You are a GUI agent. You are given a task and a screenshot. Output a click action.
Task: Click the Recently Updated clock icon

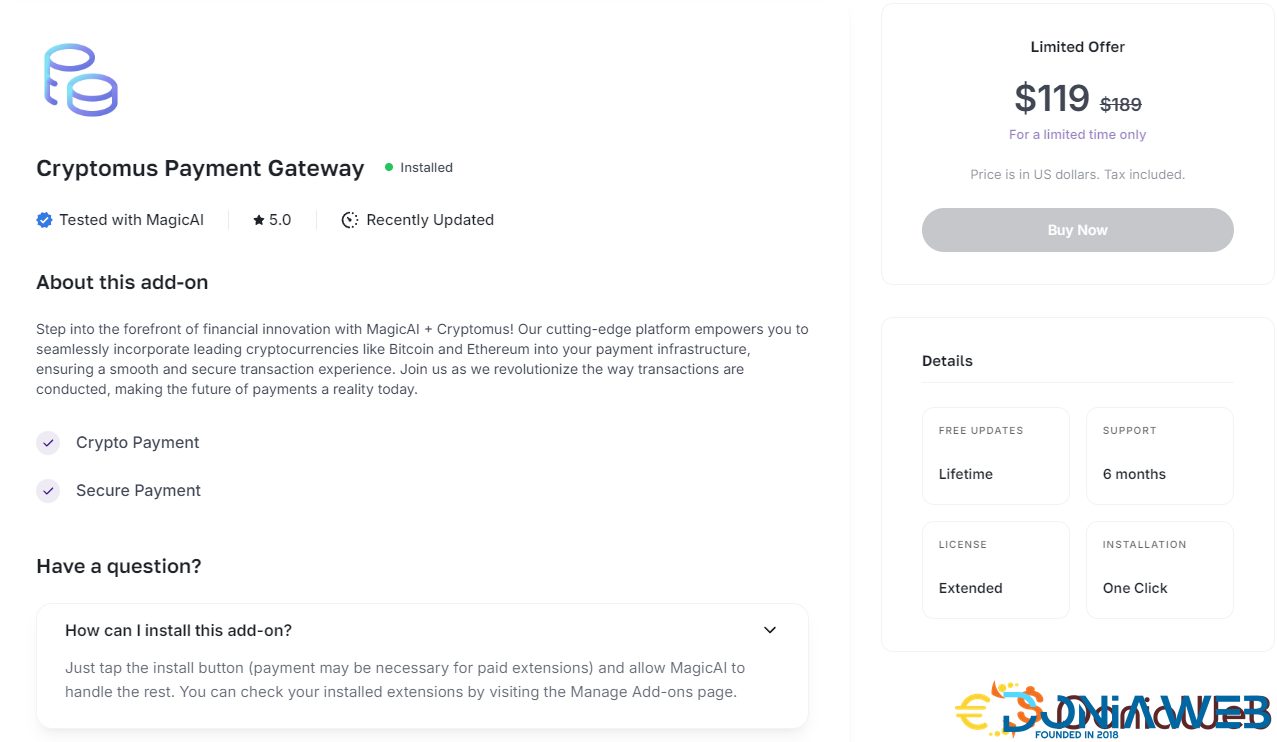pos(350,220)
